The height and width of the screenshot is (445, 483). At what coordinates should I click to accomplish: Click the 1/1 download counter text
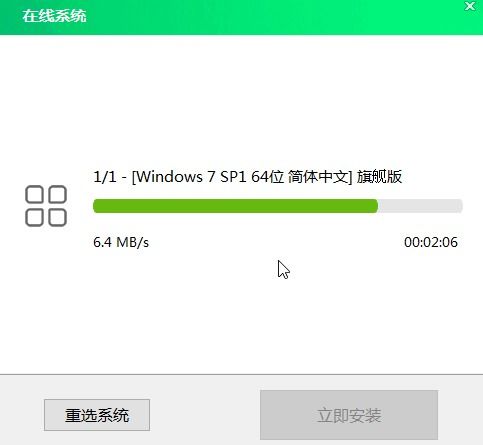(105, 177)
